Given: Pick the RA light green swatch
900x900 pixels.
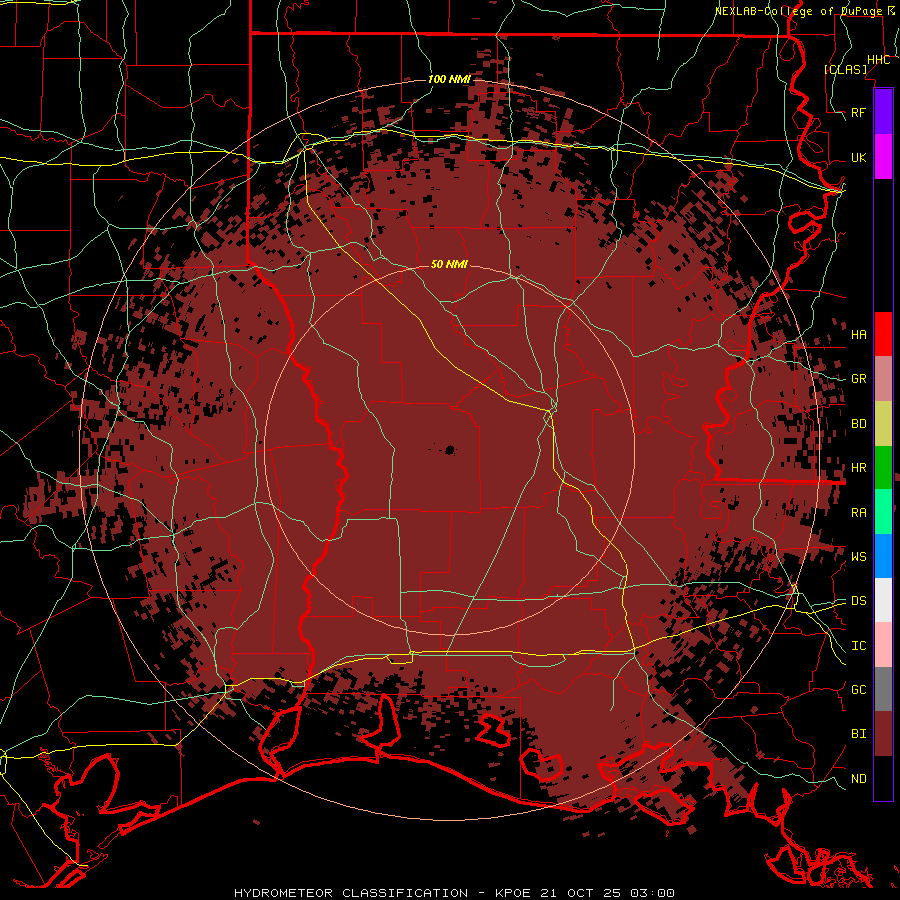Looking at the screenshot, I should pyautogui.click(x=883, y=512).
